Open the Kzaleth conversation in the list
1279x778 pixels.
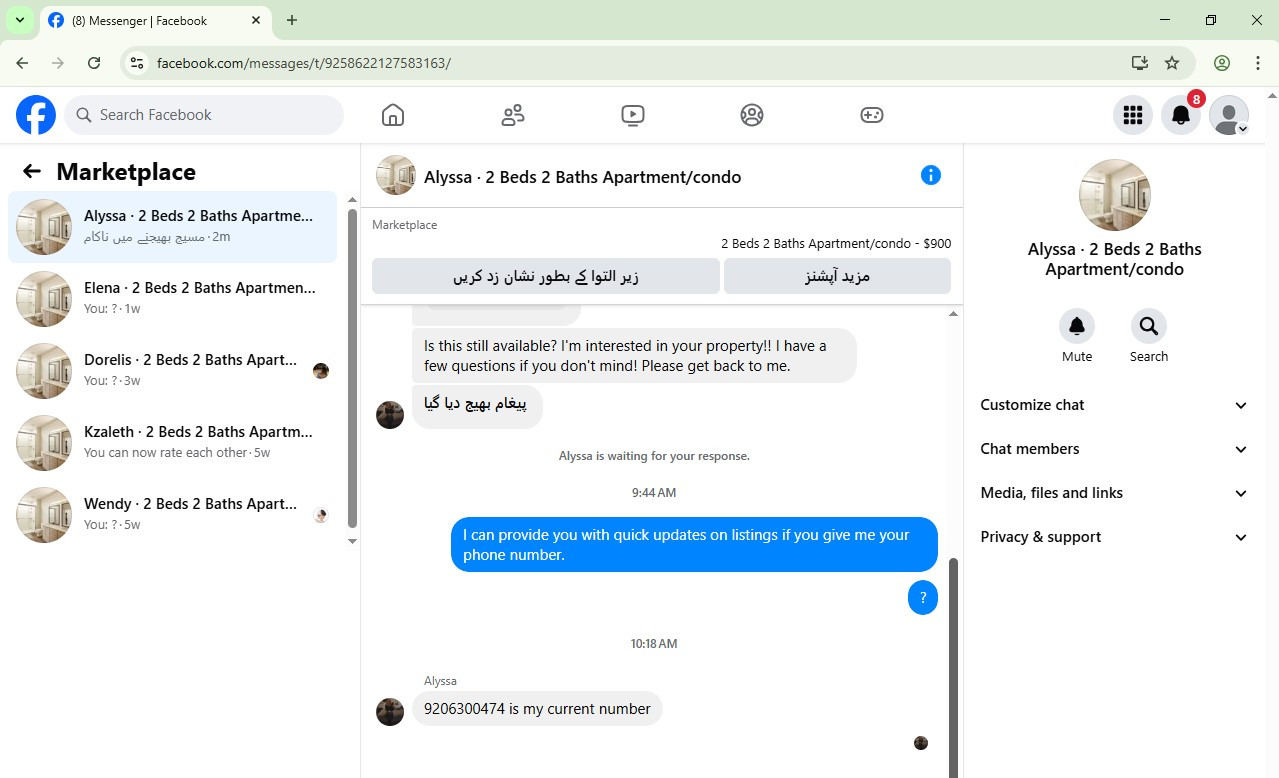pos(173,443)
